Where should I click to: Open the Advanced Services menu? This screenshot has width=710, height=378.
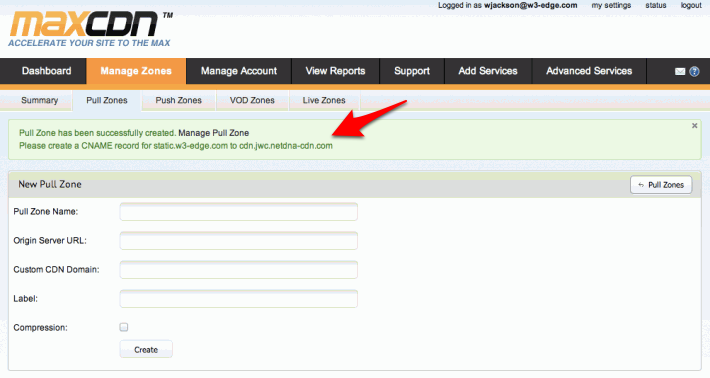point(589,71)
